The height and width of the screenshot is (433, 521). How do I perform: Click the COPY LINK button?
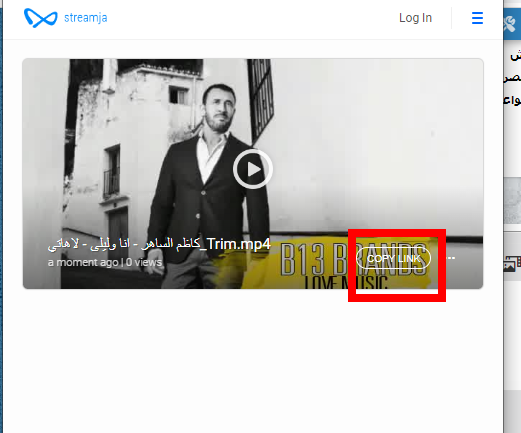pyautogui.click(x=394, y=258)
